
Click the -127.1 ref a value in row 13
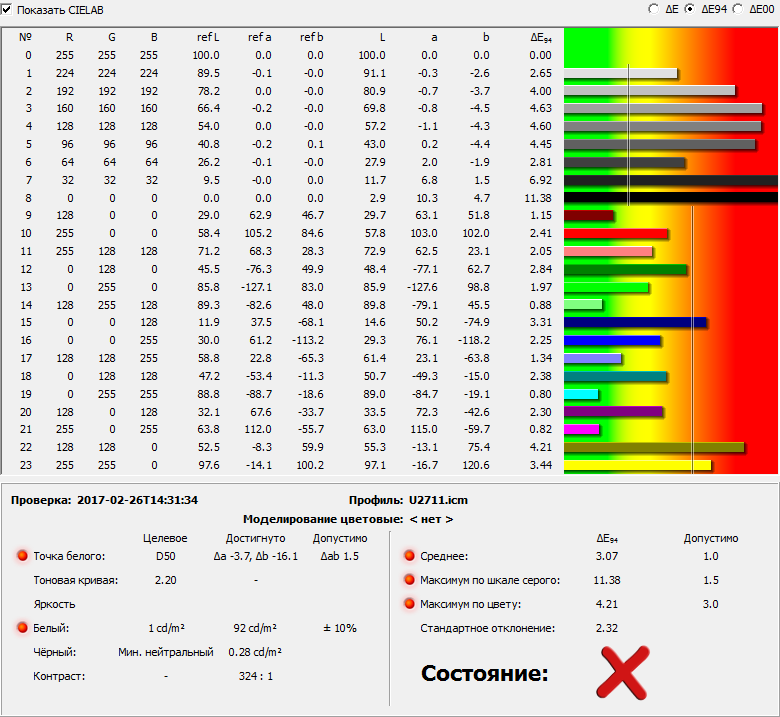coord(256,287)
